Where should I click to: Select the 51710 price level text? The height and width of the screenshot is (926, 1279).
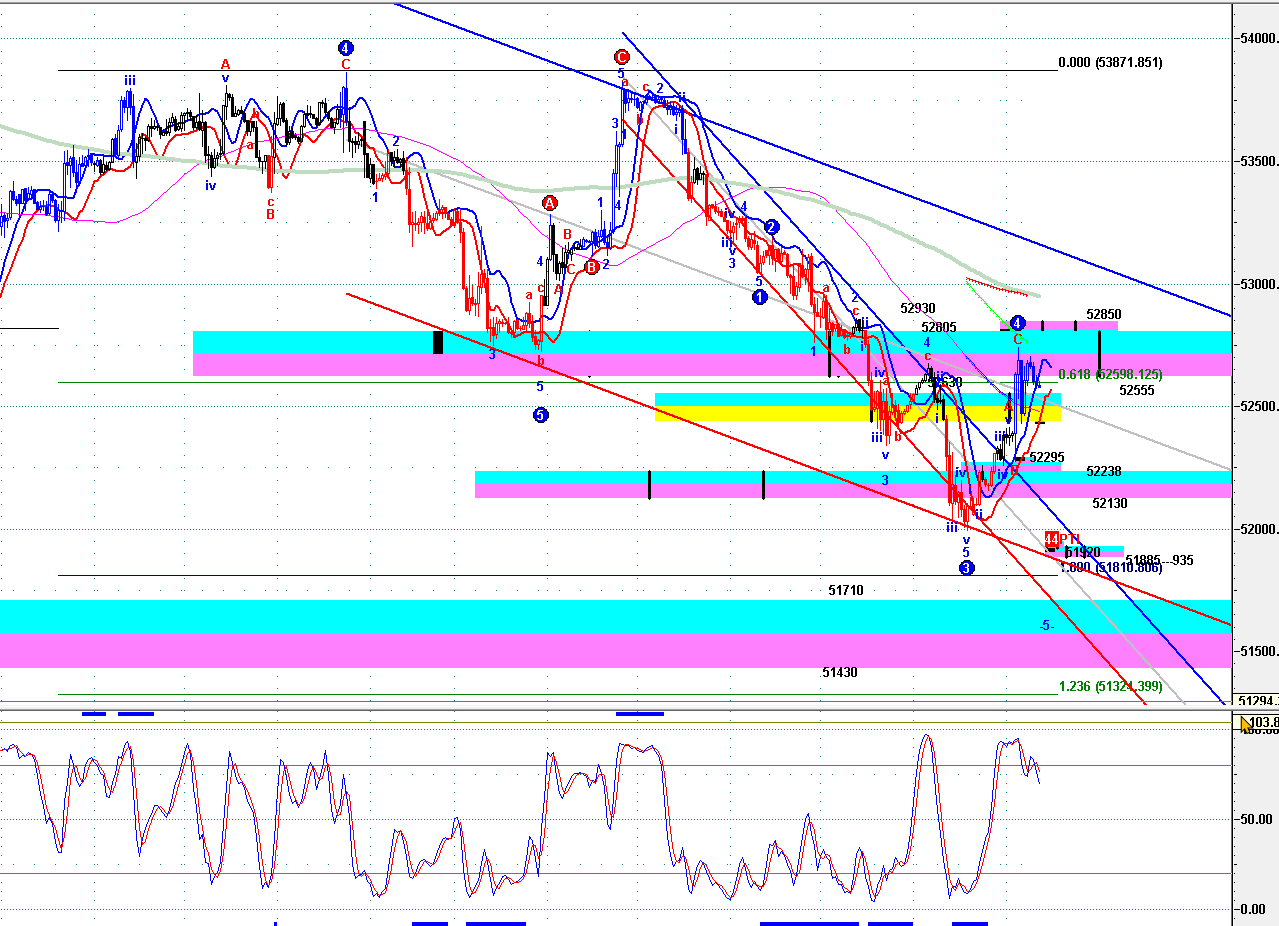pos(846,591)
